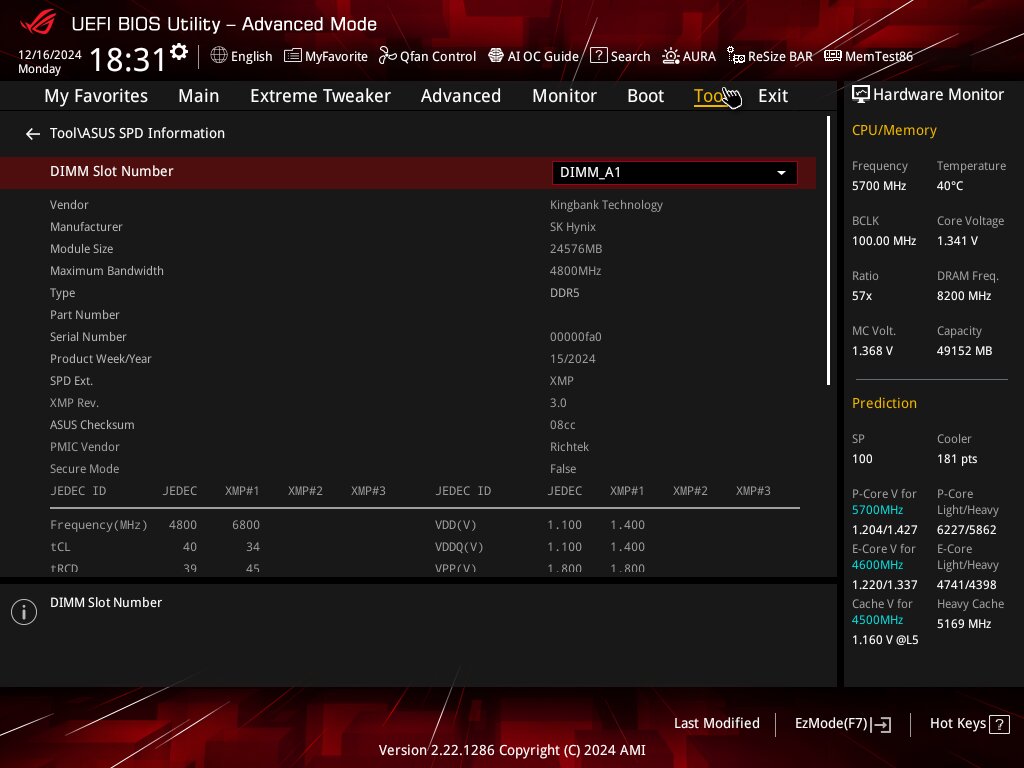
Task: Click the 18:31 clock display
Action: [x=127, y=59]
